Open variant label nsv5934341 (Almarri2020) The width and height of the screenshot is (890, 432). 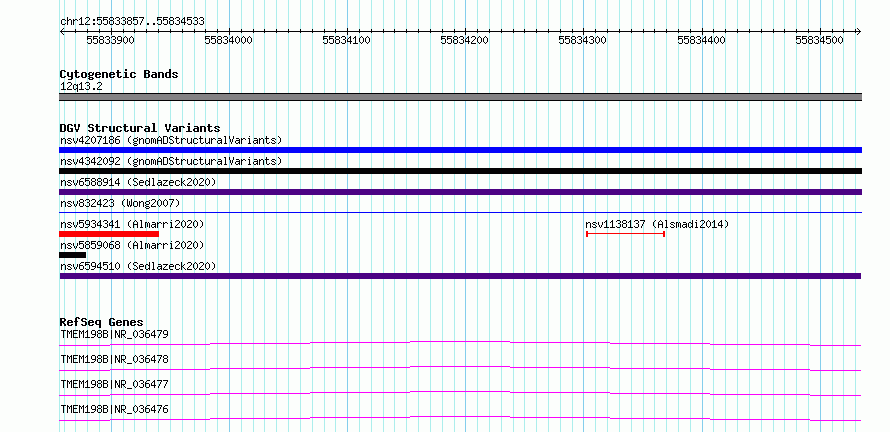132,224
